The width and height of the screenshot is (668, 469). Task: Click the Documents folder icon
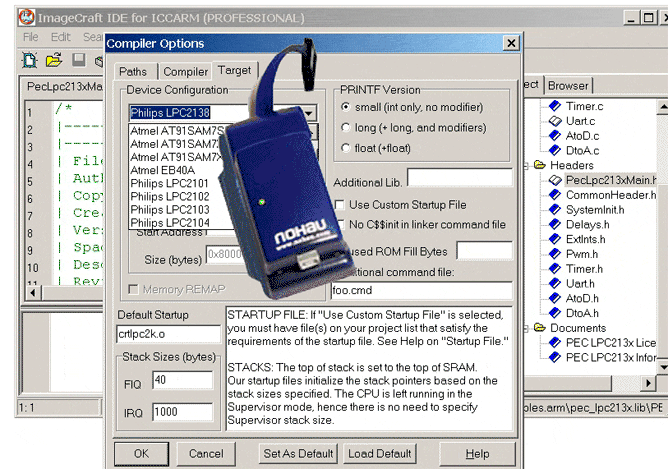pos(540,328)
